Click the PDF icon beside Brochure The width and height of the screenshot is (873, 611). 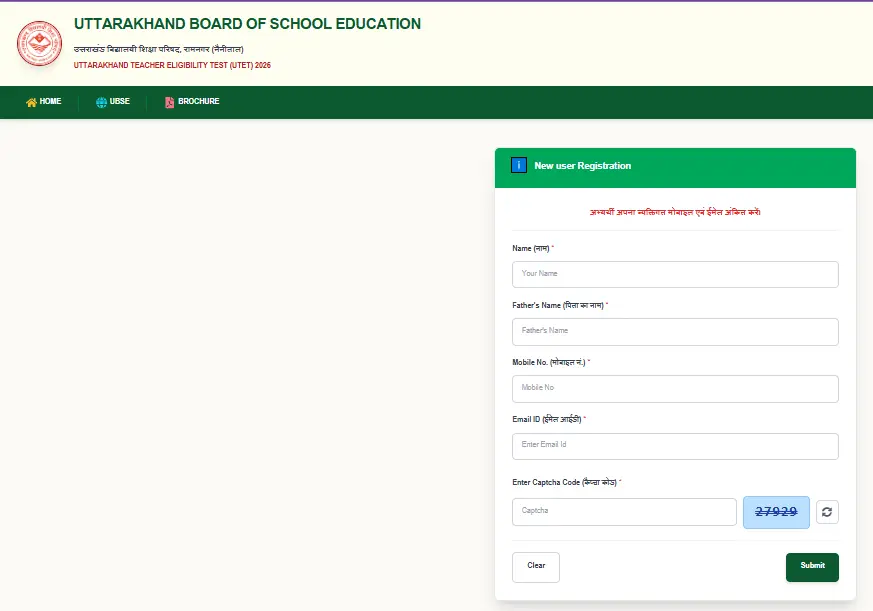coord(170,102)
